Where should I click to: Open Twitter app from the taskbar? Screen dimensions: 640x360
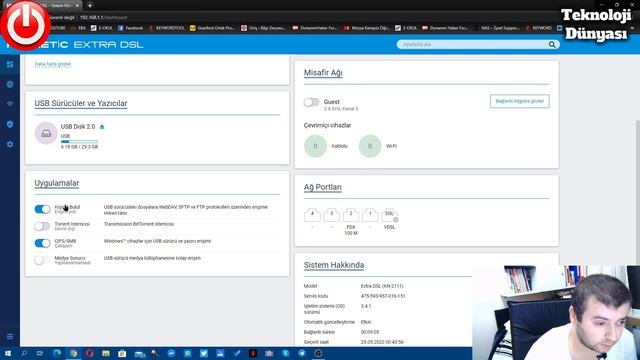(204, 353)
